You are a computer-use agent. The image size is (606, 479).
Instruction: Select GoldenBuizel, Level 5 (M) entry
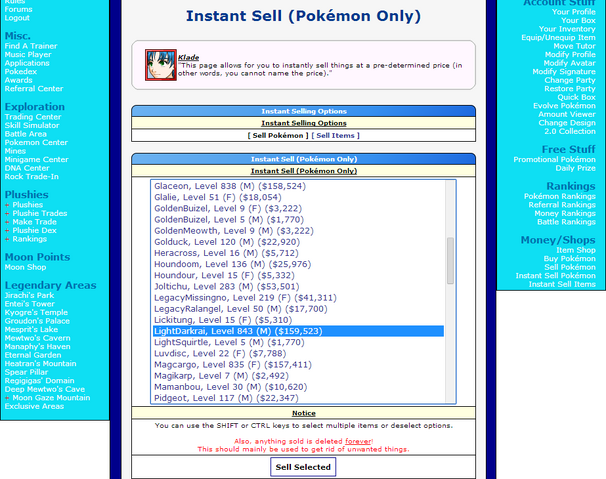point(298,220)
